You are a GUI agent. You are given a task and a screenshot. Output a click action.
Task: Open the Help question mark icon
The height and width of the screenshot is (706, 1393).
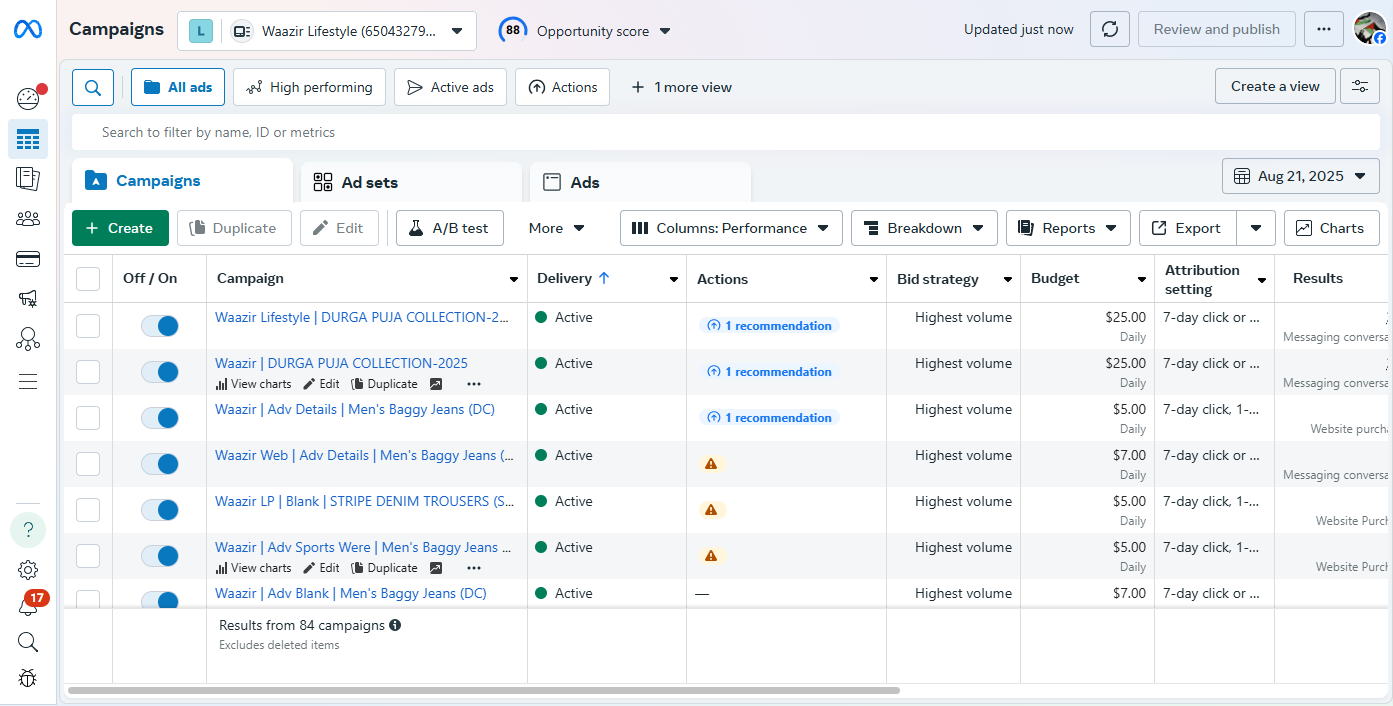[x=28, y=530]
